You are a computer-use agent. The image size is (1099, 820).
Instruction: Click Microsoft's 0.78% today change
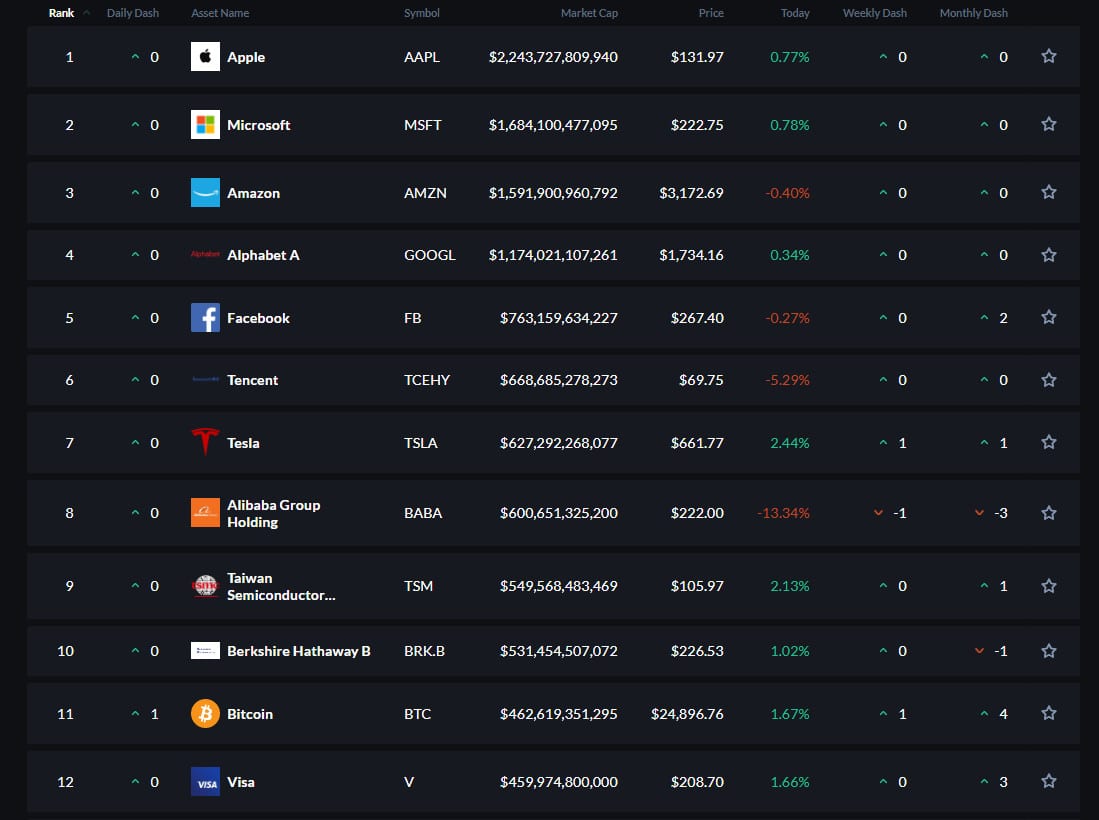coord(790,125)
